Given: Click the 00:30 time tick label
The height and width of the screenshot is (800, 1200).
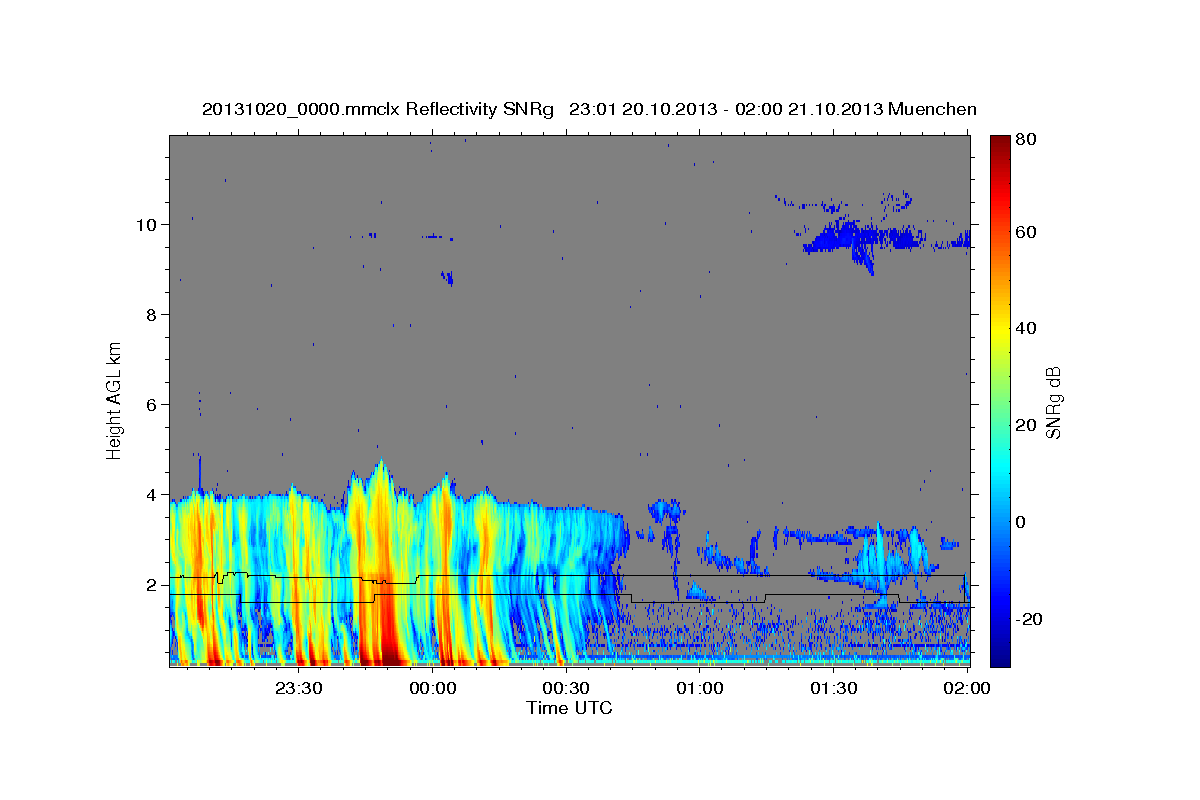Looking at the screenshot, I should [566, 689].
